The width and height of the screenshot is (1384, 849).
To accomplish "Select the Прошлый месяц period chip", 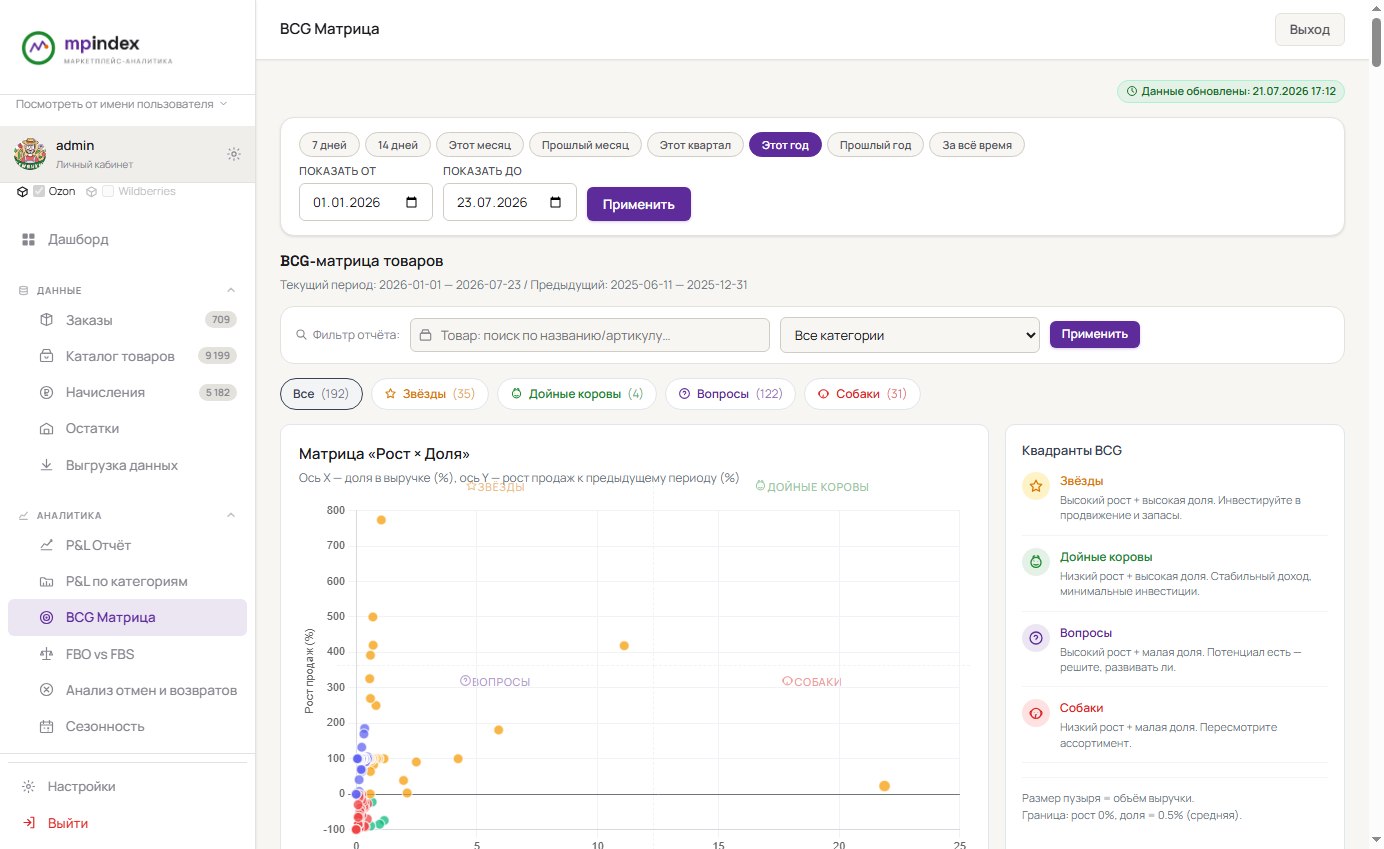I will [585, 145].
